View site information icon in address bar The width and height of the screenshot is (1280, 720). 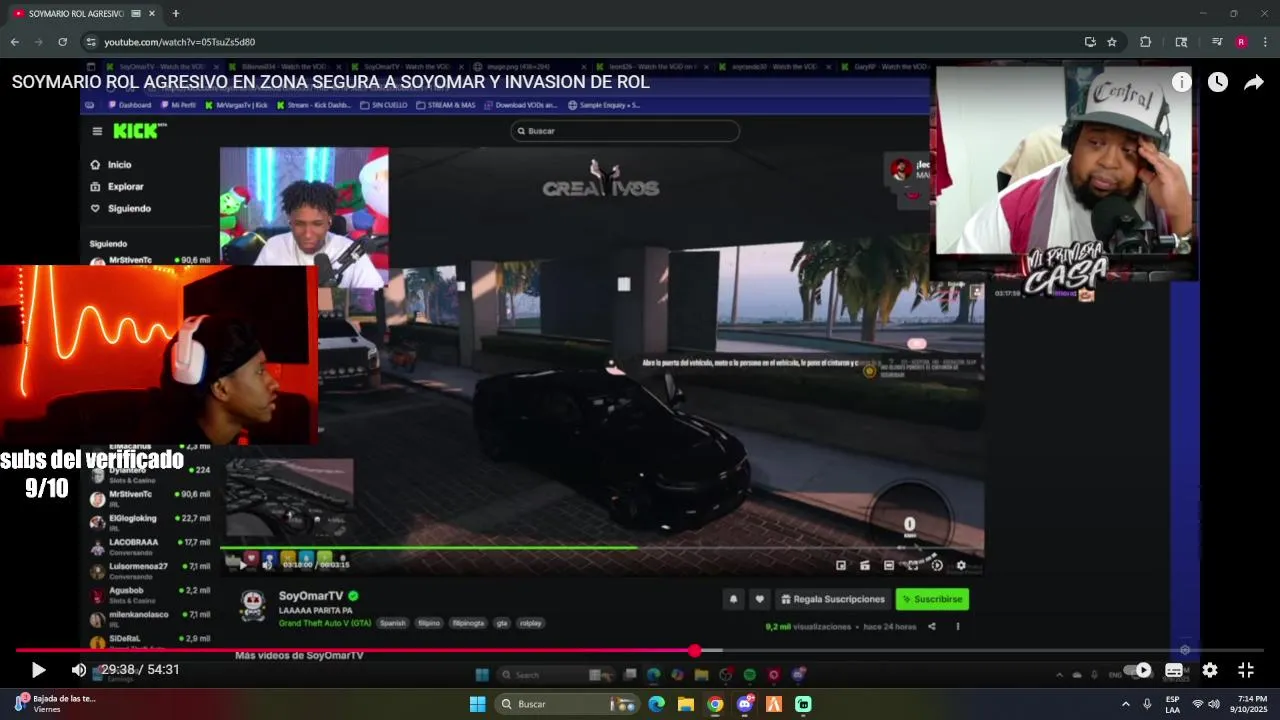coord(91,42)
